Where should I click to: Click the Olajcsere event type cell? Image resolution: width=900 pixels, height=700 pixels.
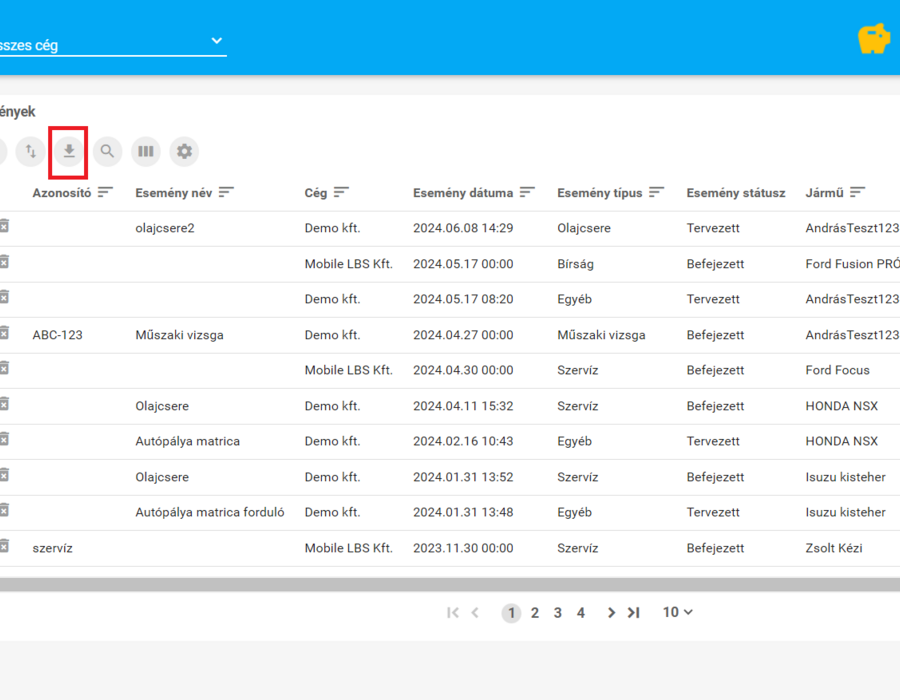point(584,228)
